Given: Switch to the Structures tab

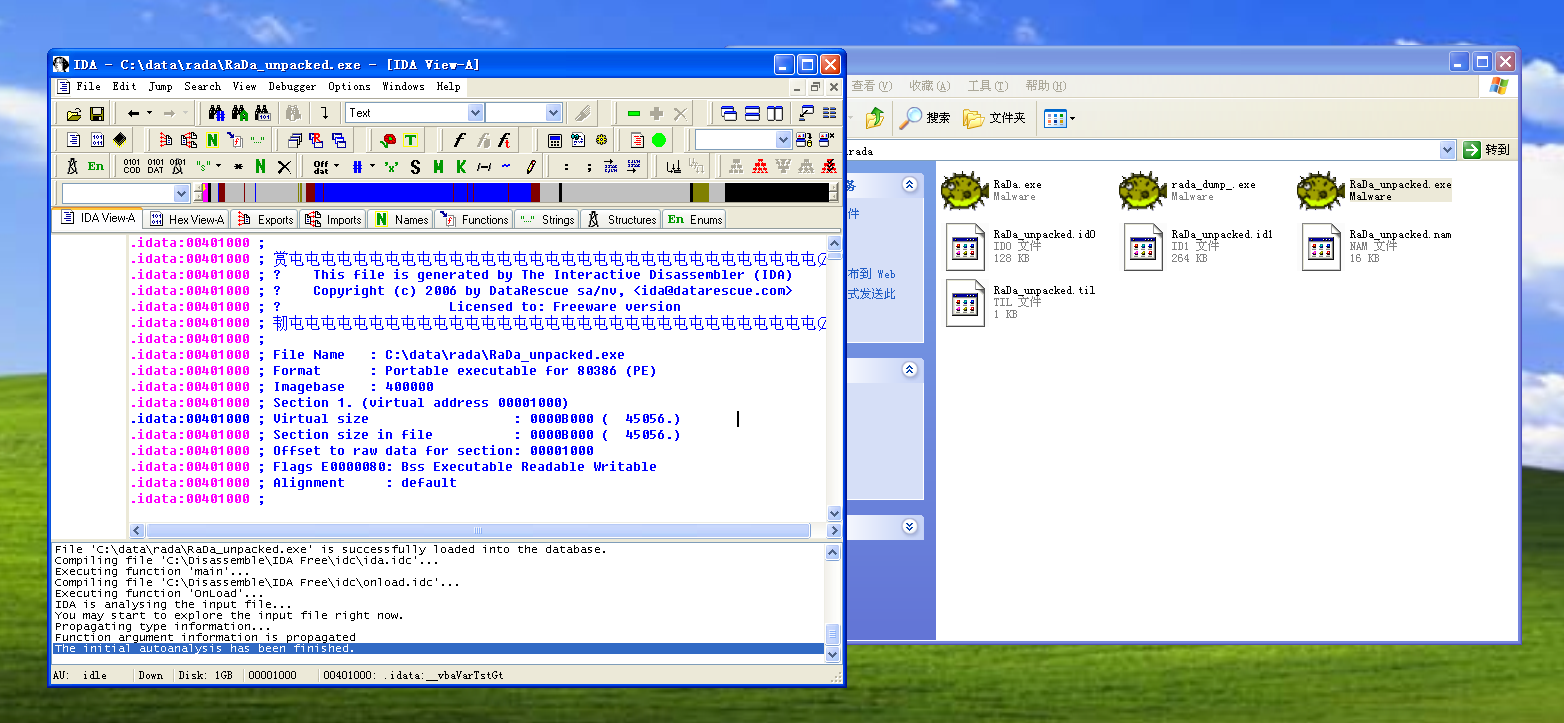Looking at the screenshot, I should click(621, 219).
